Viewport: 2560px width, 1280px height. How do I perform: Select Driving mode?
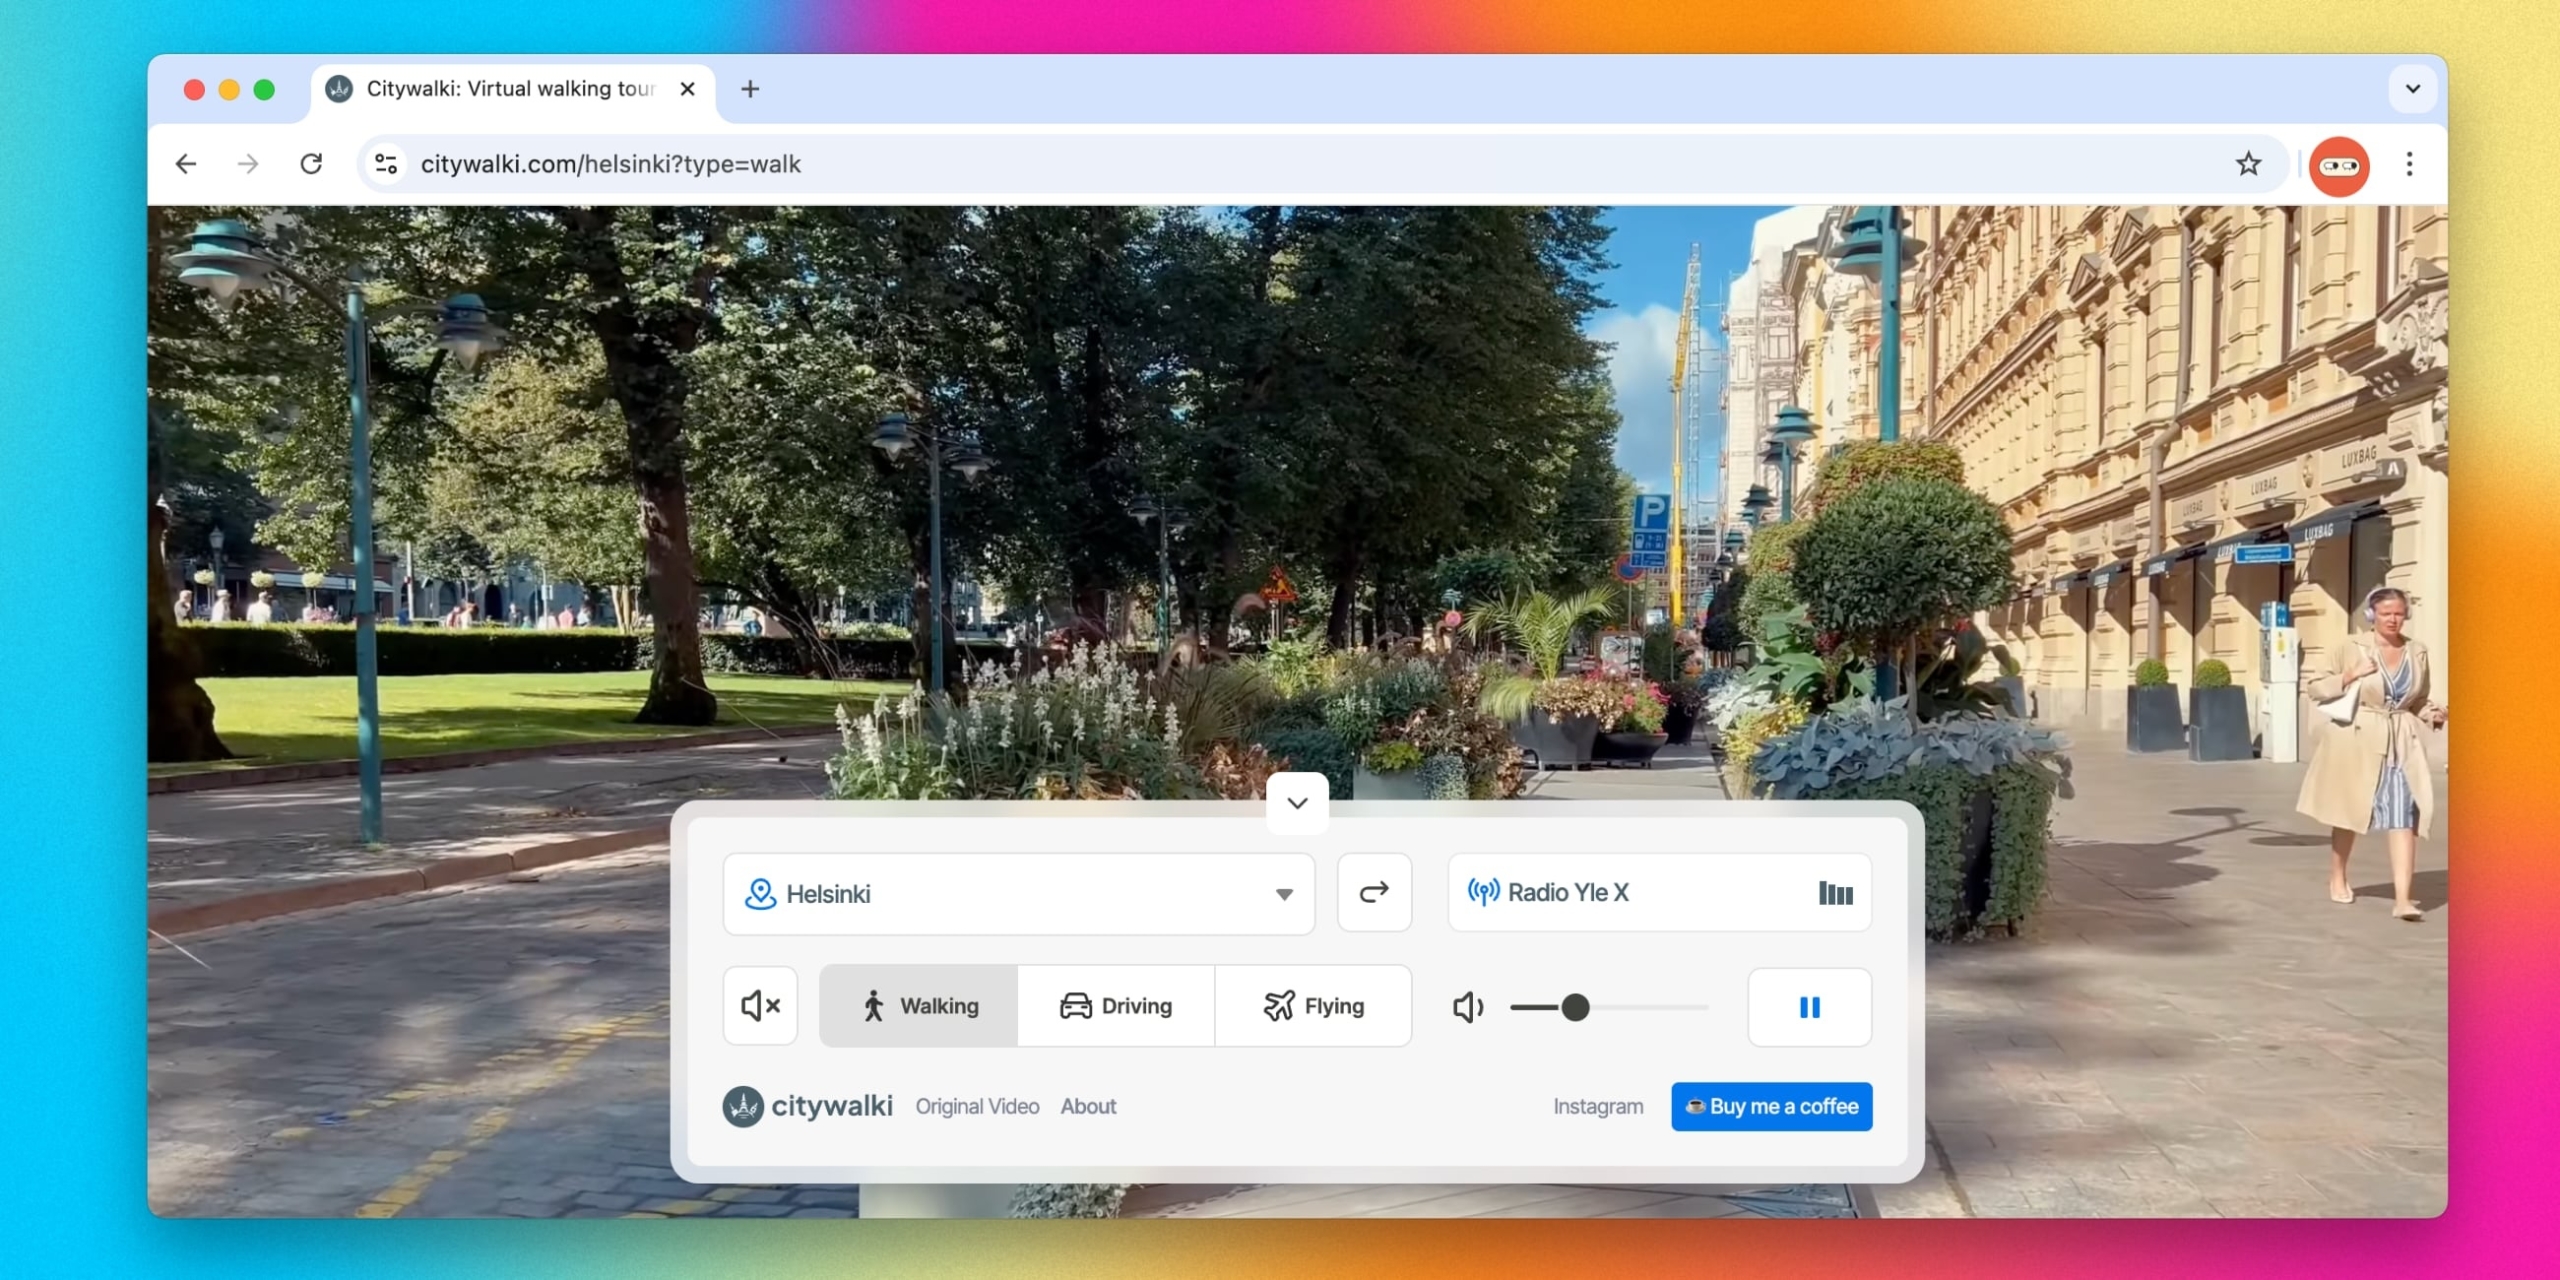coord(1116,1006)
